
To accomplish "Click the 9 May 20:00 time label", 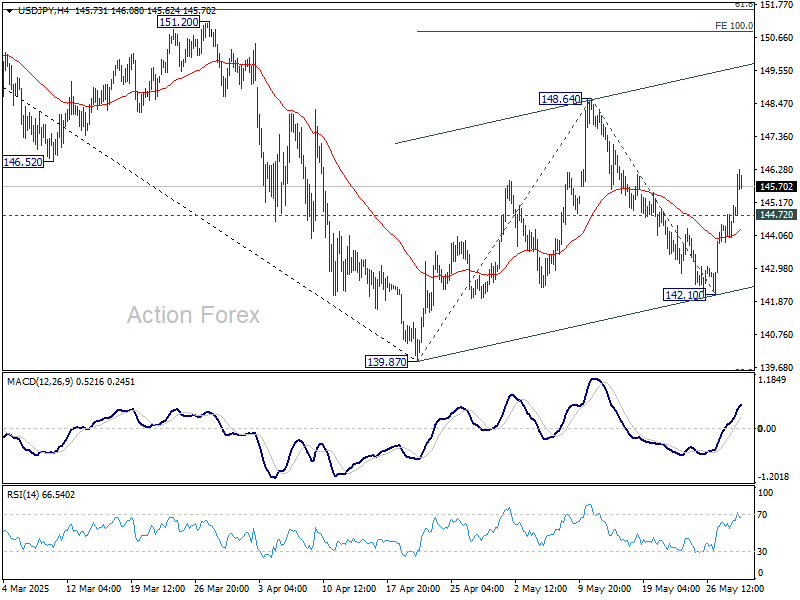I will coord(604,589).
